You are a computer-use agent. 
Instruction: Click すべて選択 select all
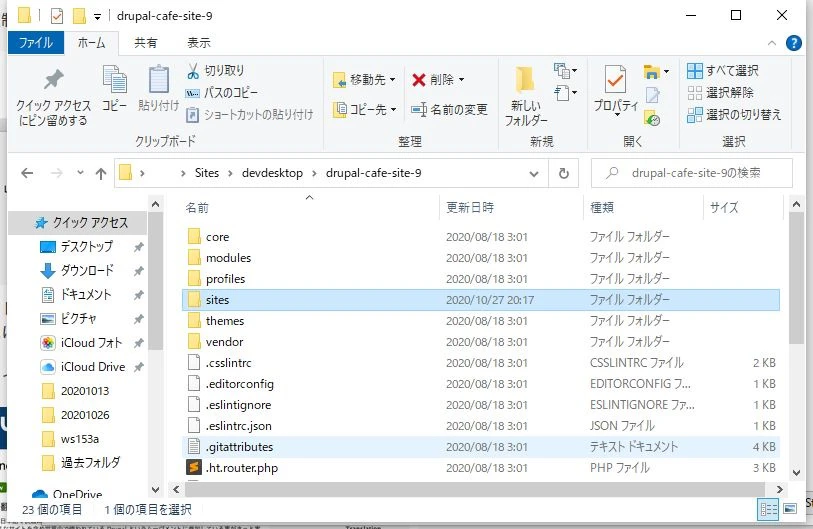pos(723,71)
